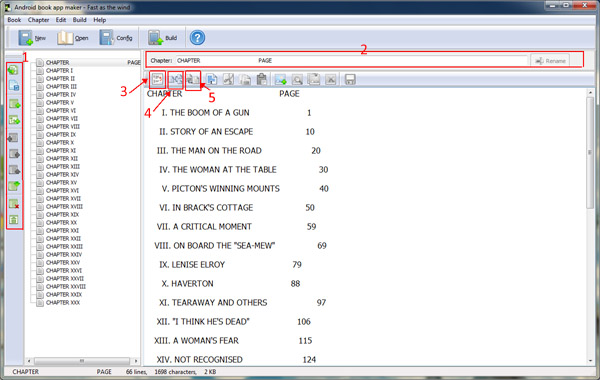Open the blue help question icon
Viewport: 600px width, 380px height.
click(x=197, y=38)
